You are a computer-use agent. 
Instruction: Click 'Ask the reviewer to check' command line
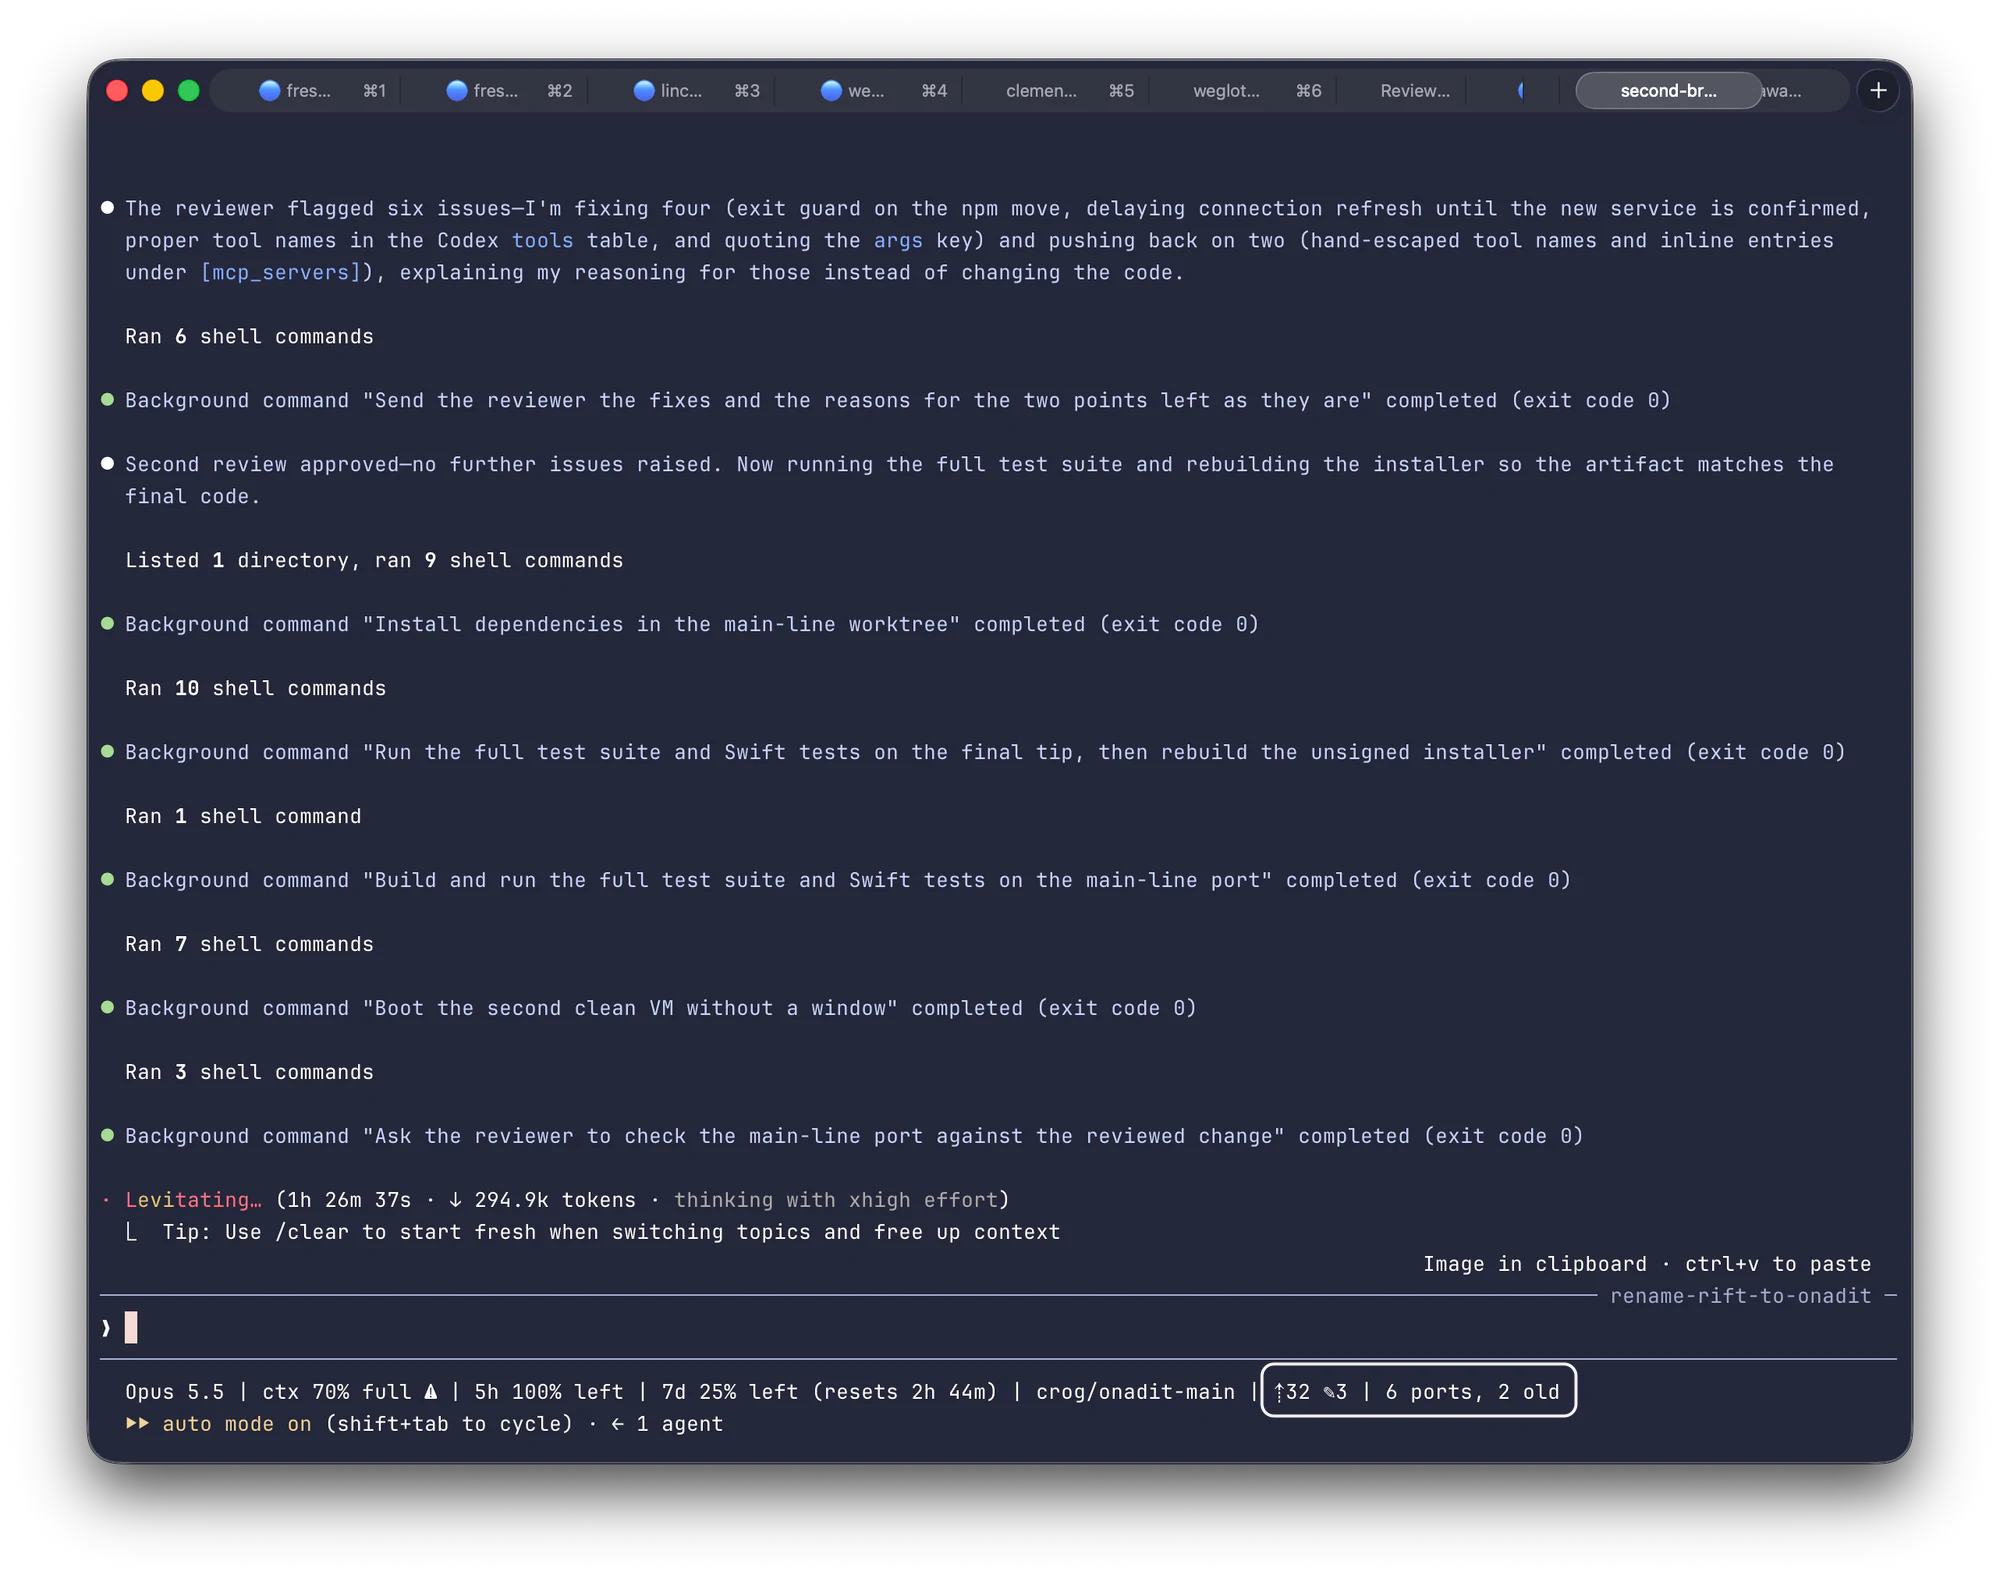tap(854, 1137)
